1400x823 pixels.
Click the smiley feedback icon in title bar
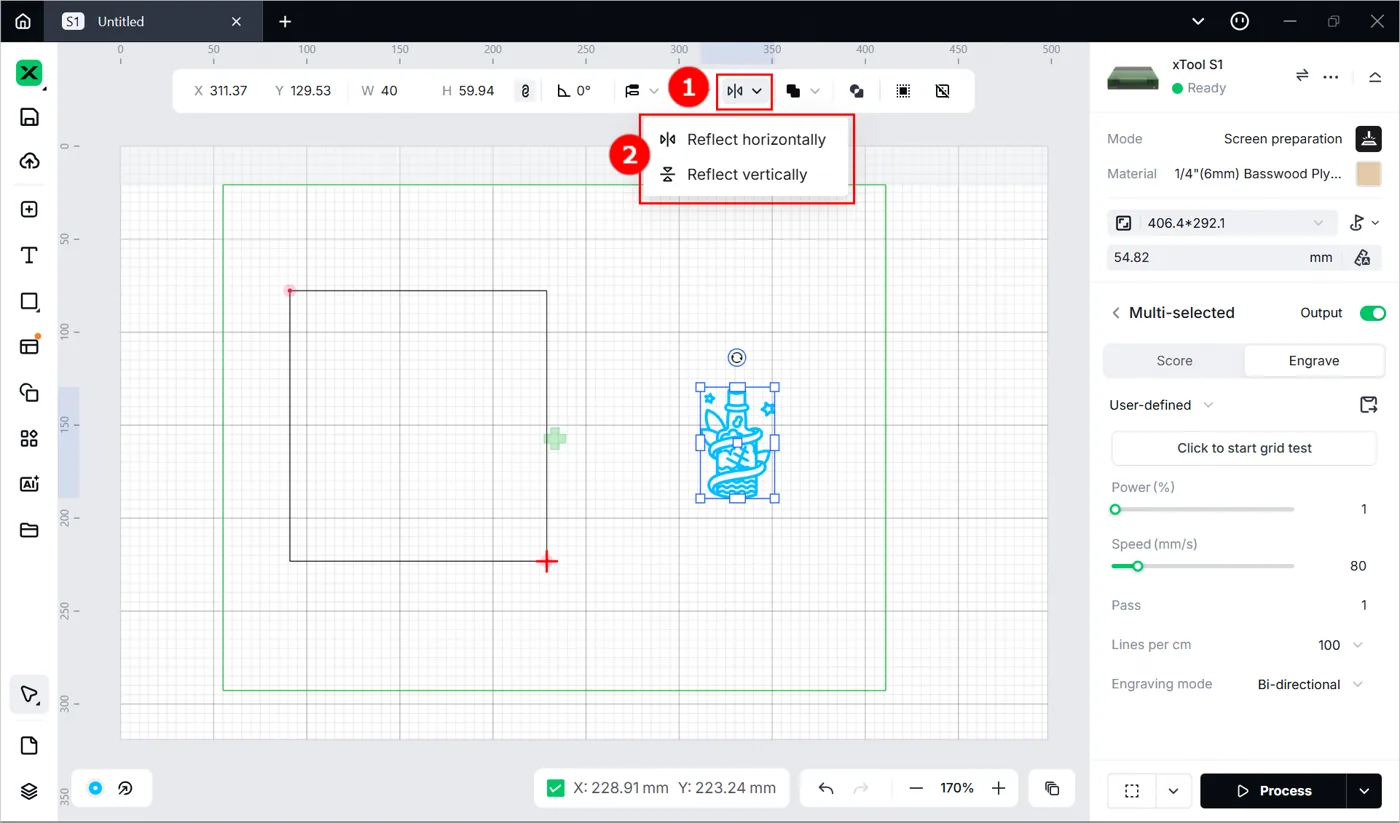pyautogui.click(x=1240, y=21)
